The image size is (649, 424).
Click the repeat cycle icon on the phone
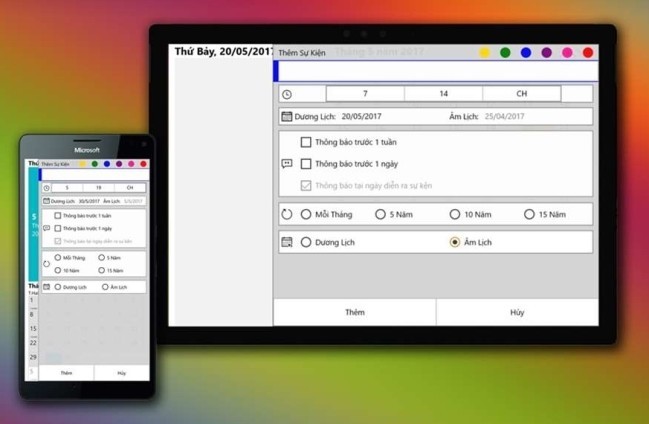coord(46,264)
